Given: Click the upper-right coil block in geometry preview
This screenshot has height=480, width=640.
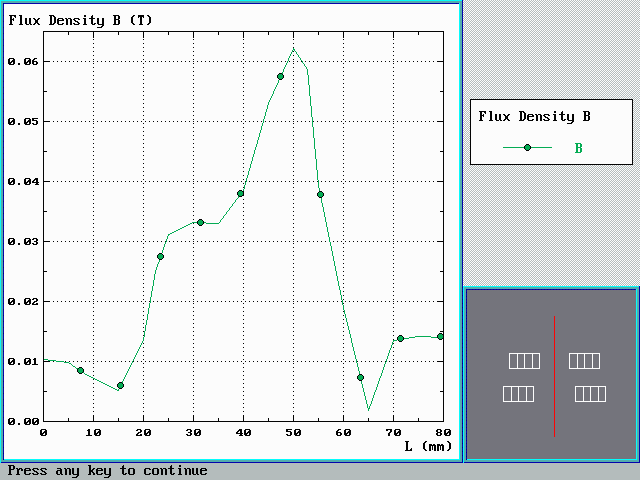Looking at the screenshot, I should 584,361.
